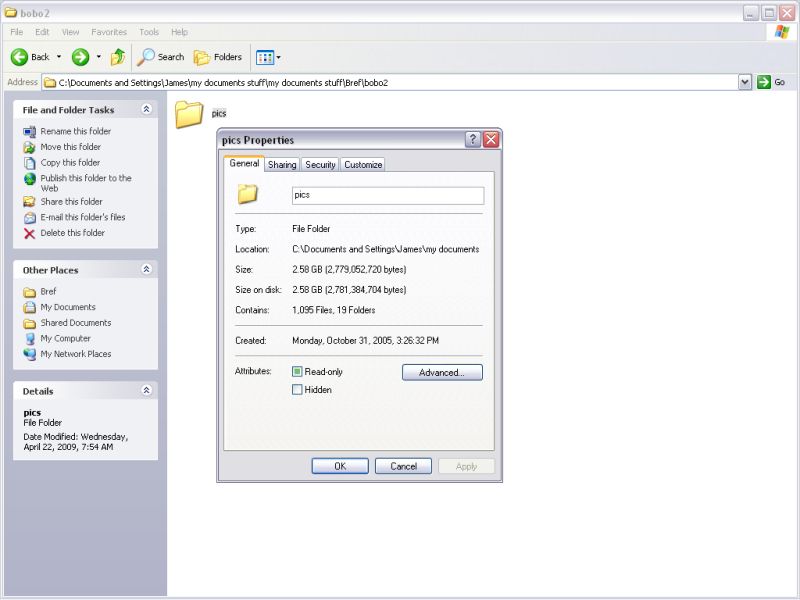Collapse the Details panel
Image resolution: width=800 pixels, height=600 pixels.
[146, 390]
